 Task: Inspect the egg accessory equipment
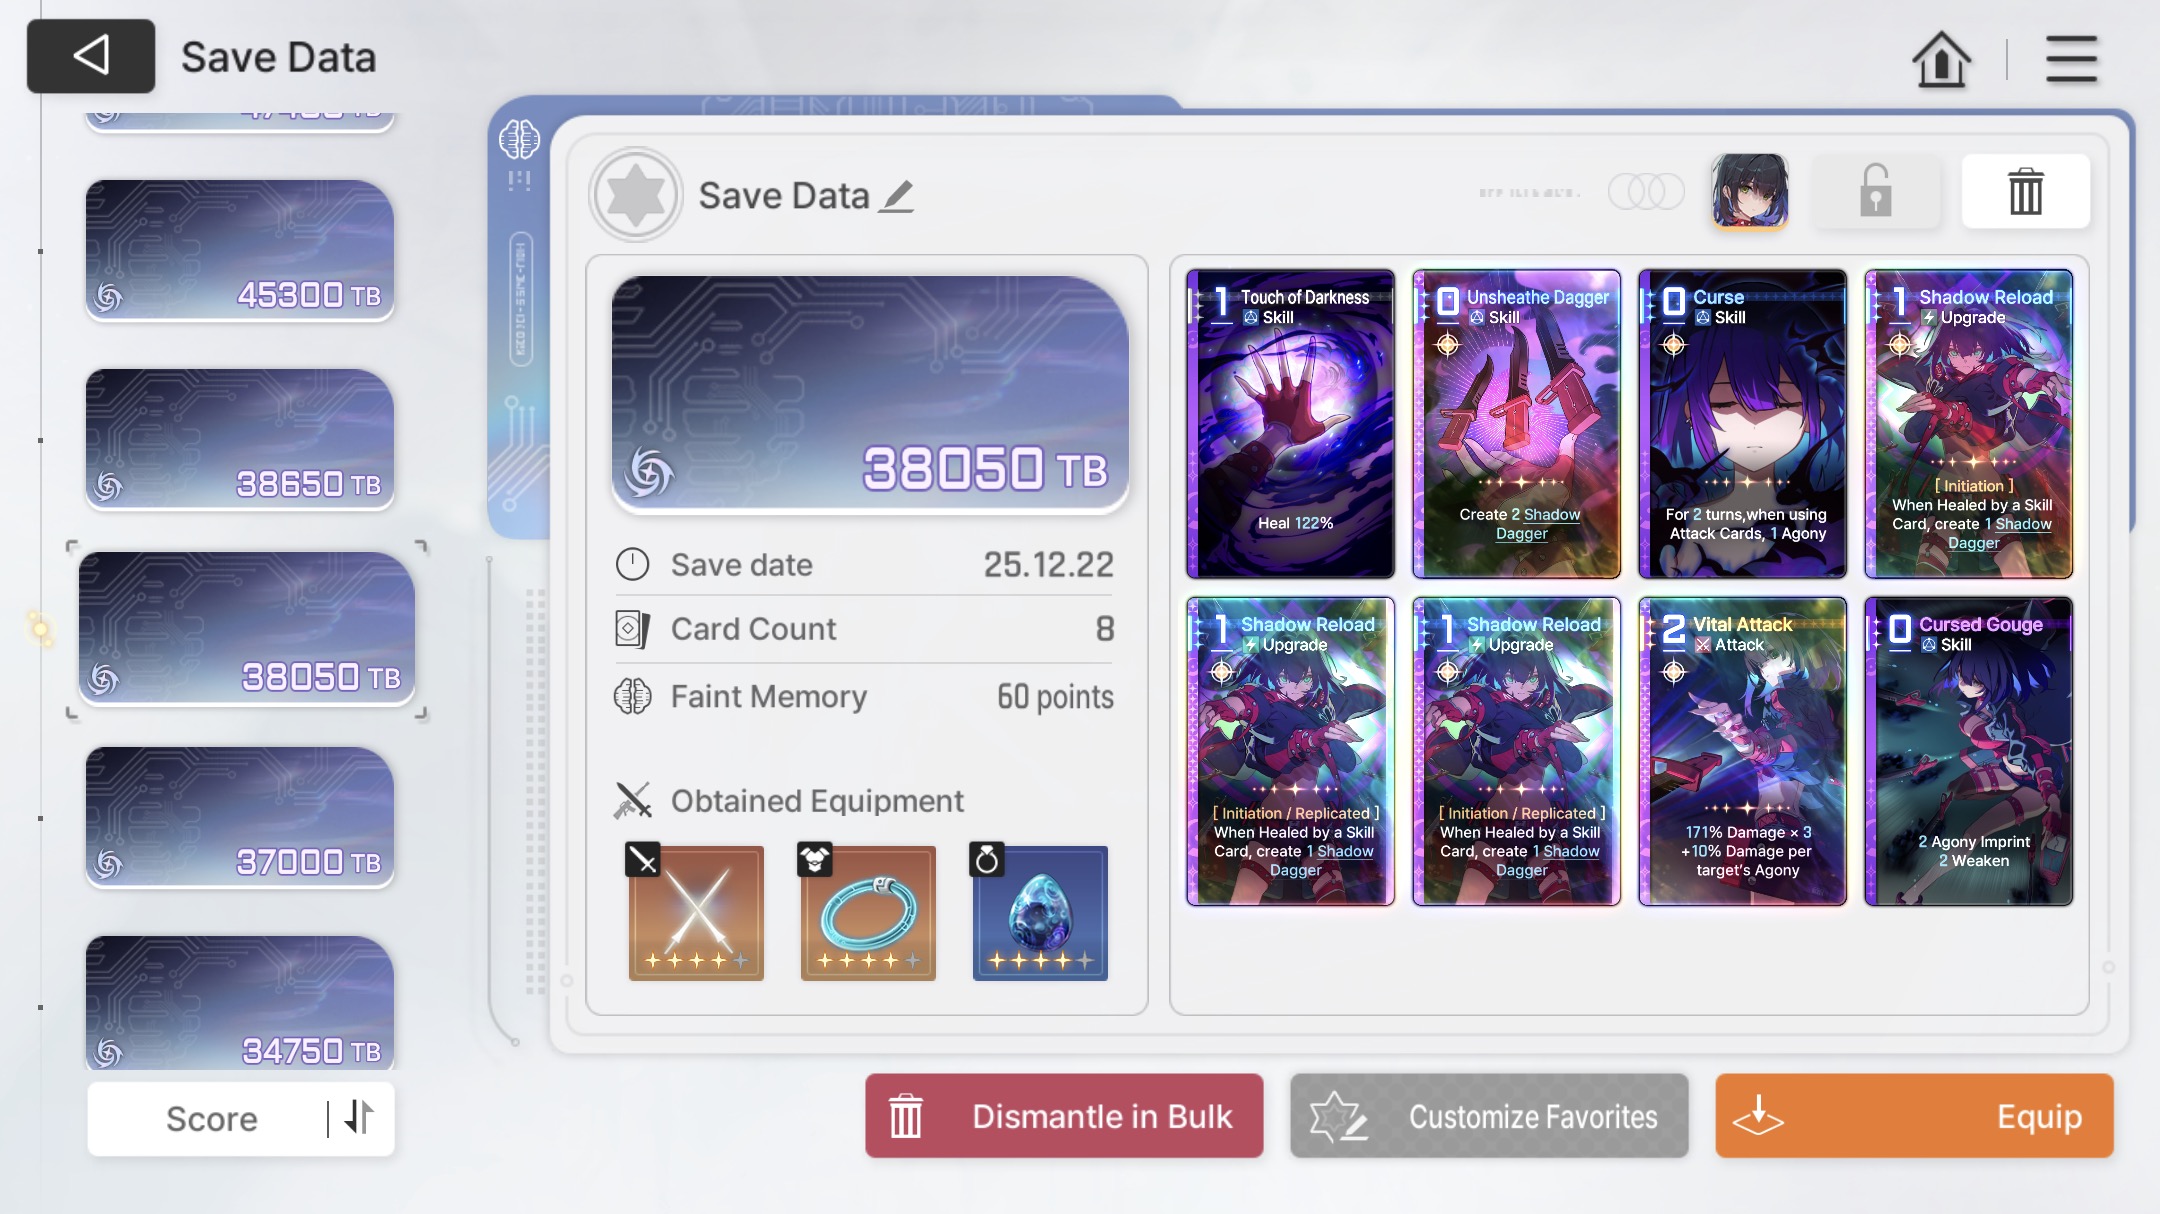click(1040, 912)
